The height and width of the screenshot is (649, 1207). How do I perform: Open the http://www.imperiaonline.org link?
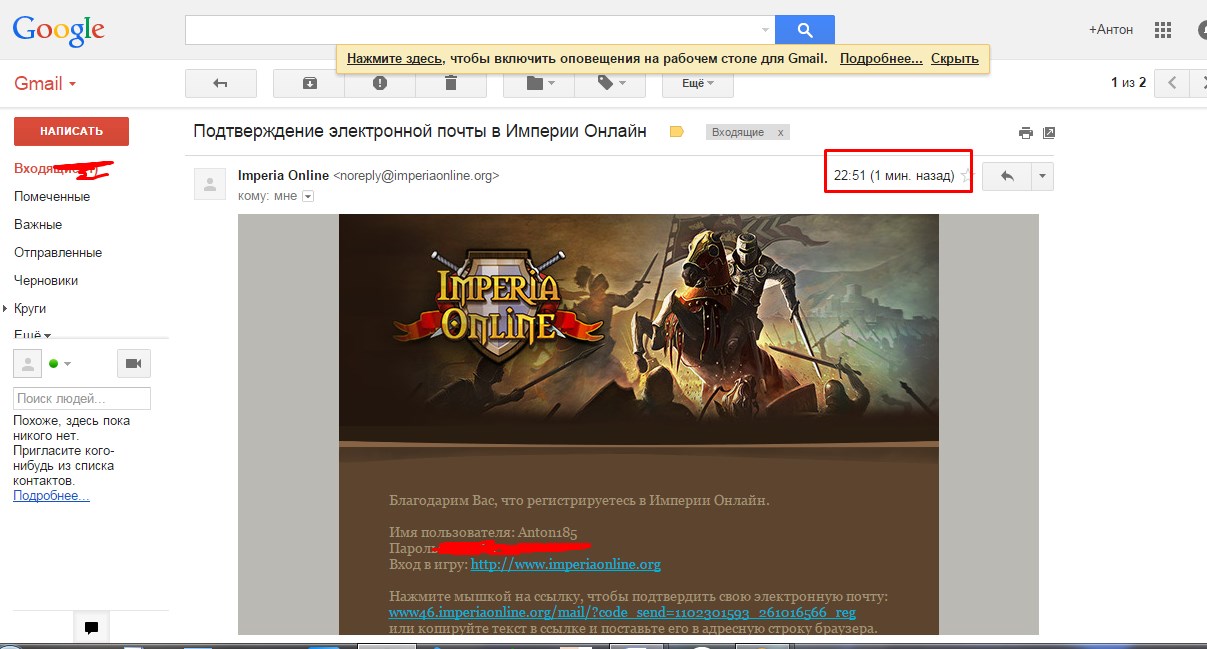pos(565,564)
